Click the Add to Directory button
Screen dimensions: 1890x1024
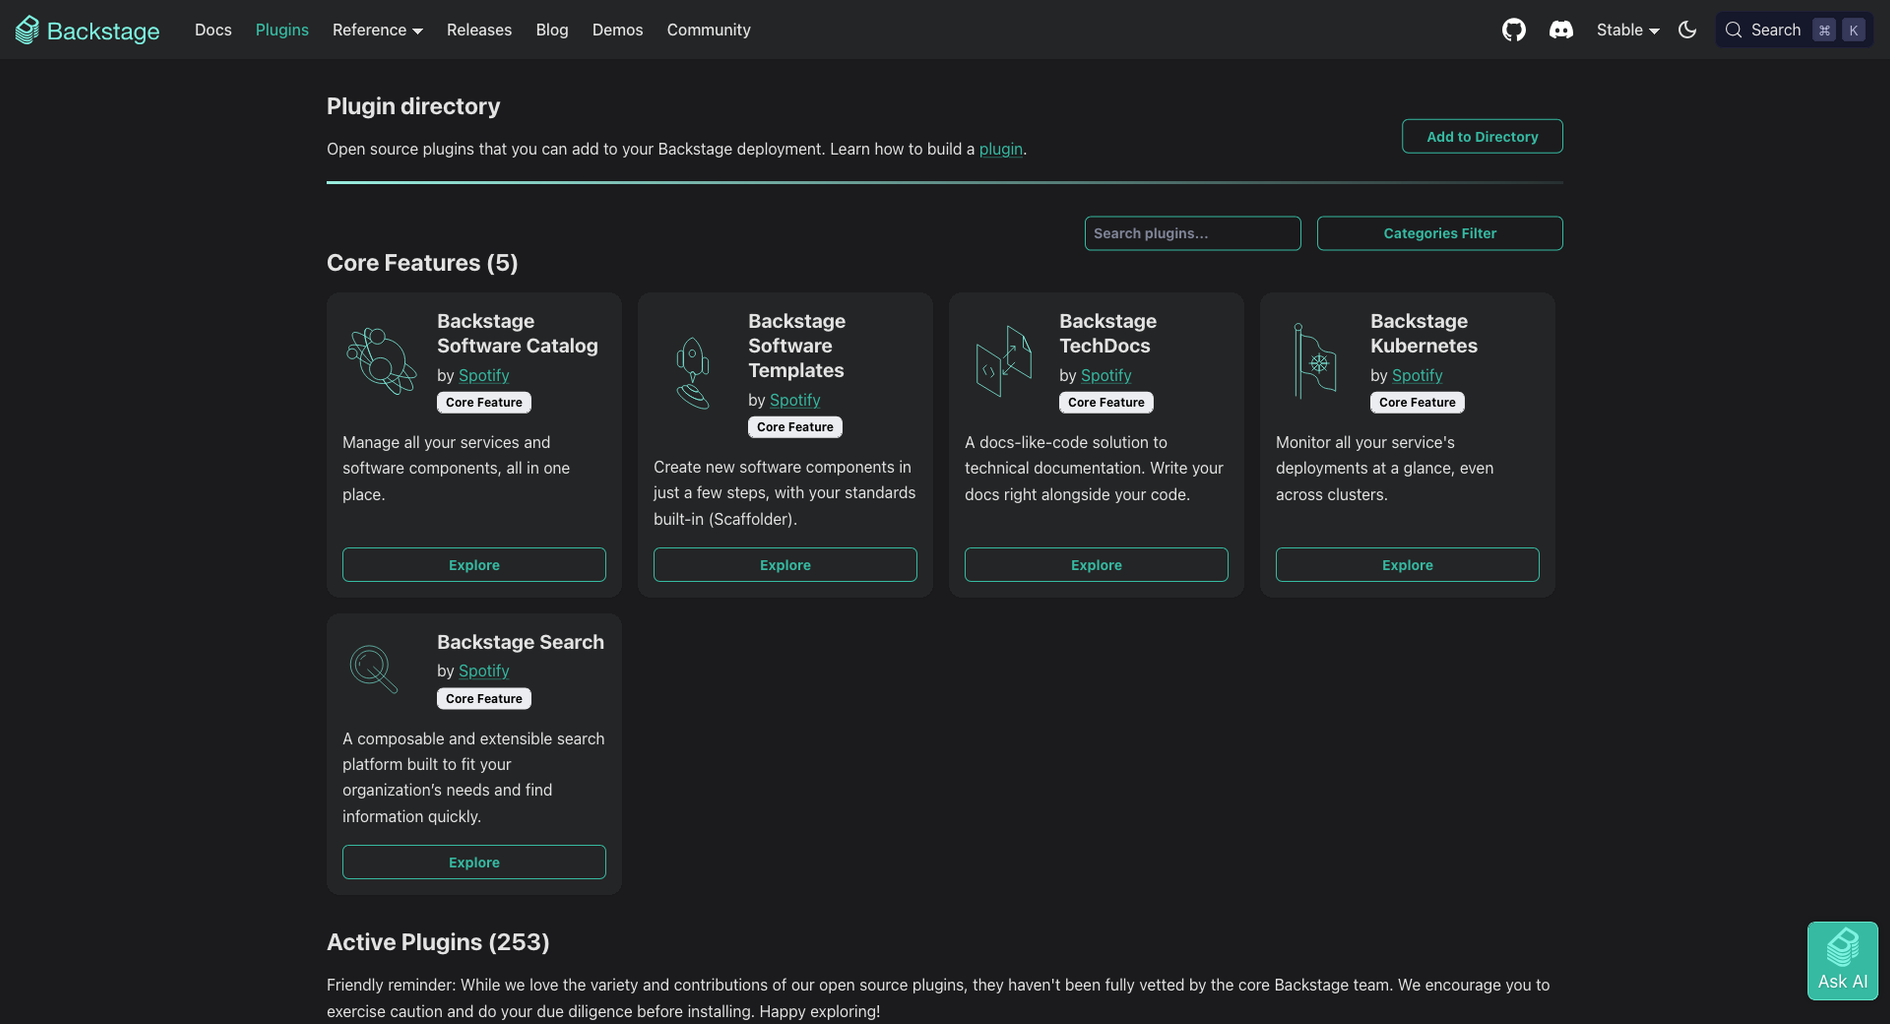(x=1482, y=136)
